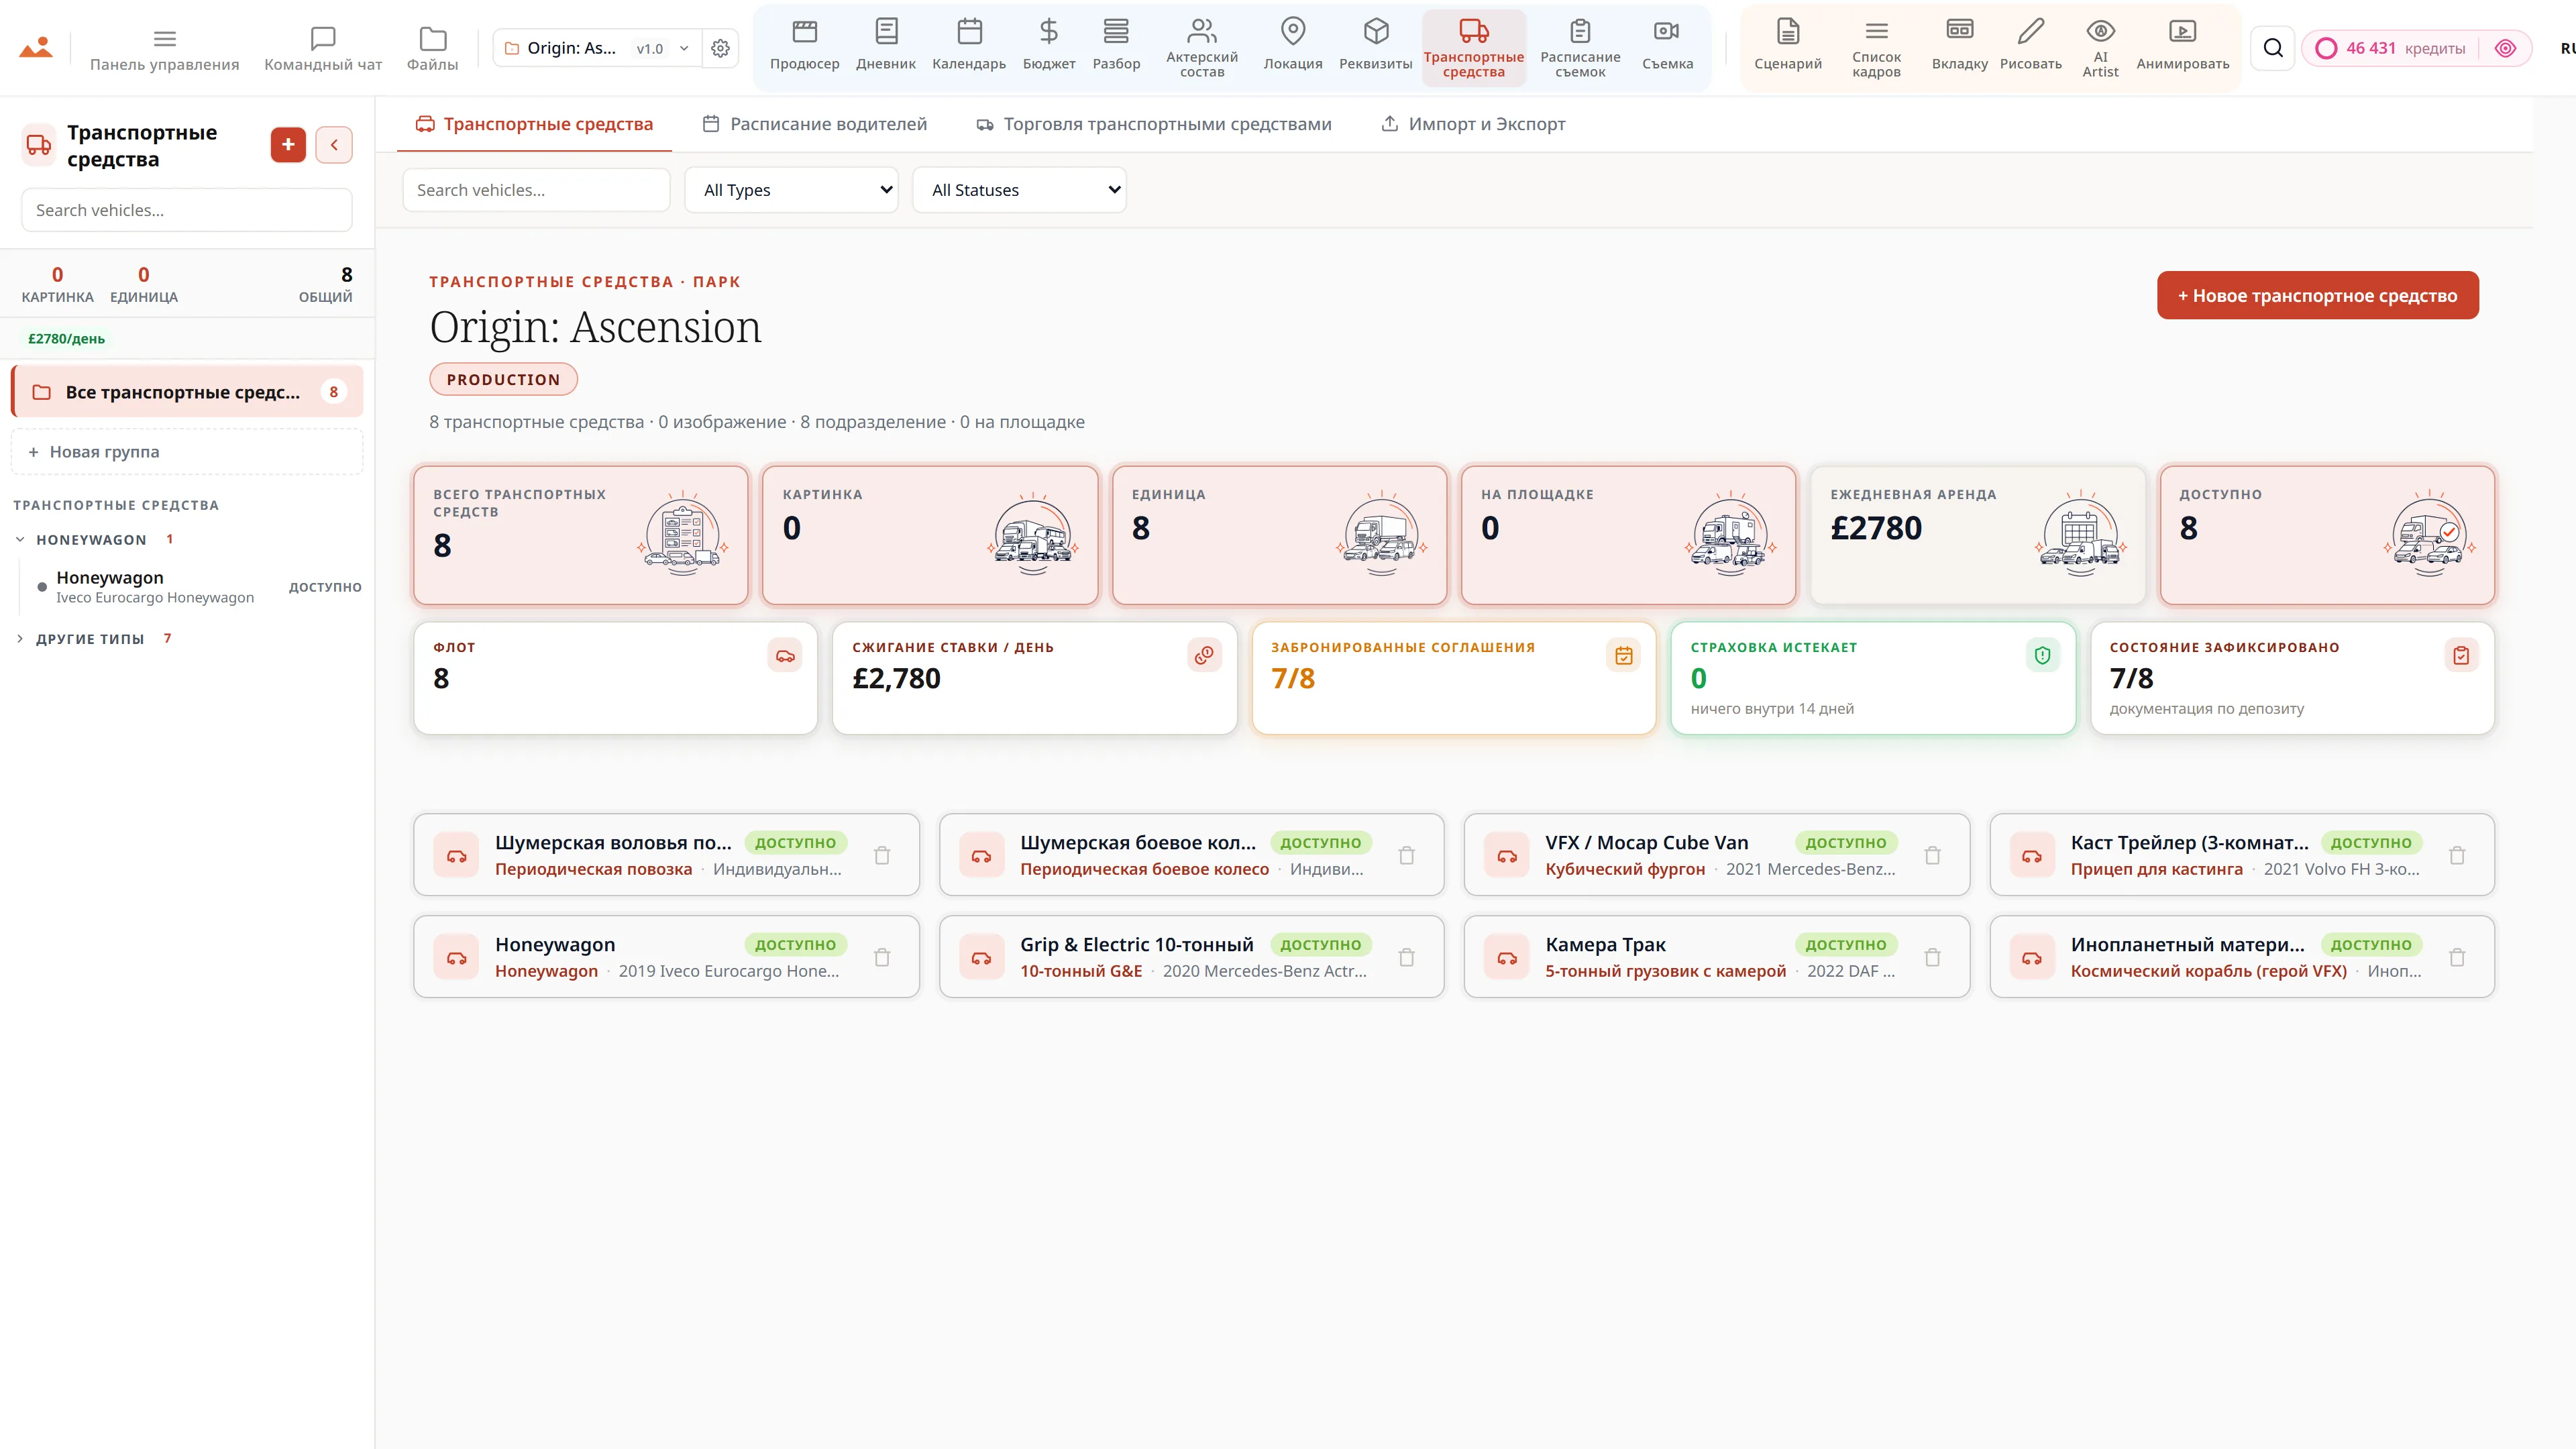Toggle the credits visibility eye icon
Viewport: 2576px width, 1449px height.
coord(2505,48)
